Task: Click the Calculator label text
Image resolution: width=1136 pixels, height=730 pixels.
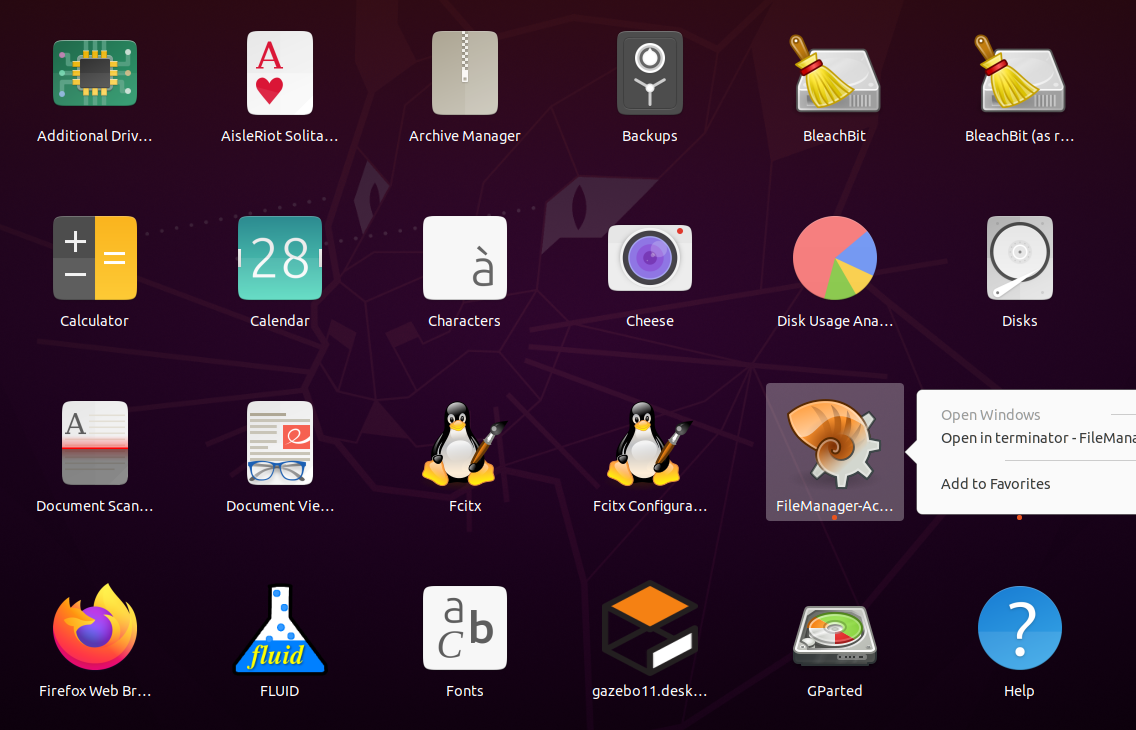Action: pos(94,321)
